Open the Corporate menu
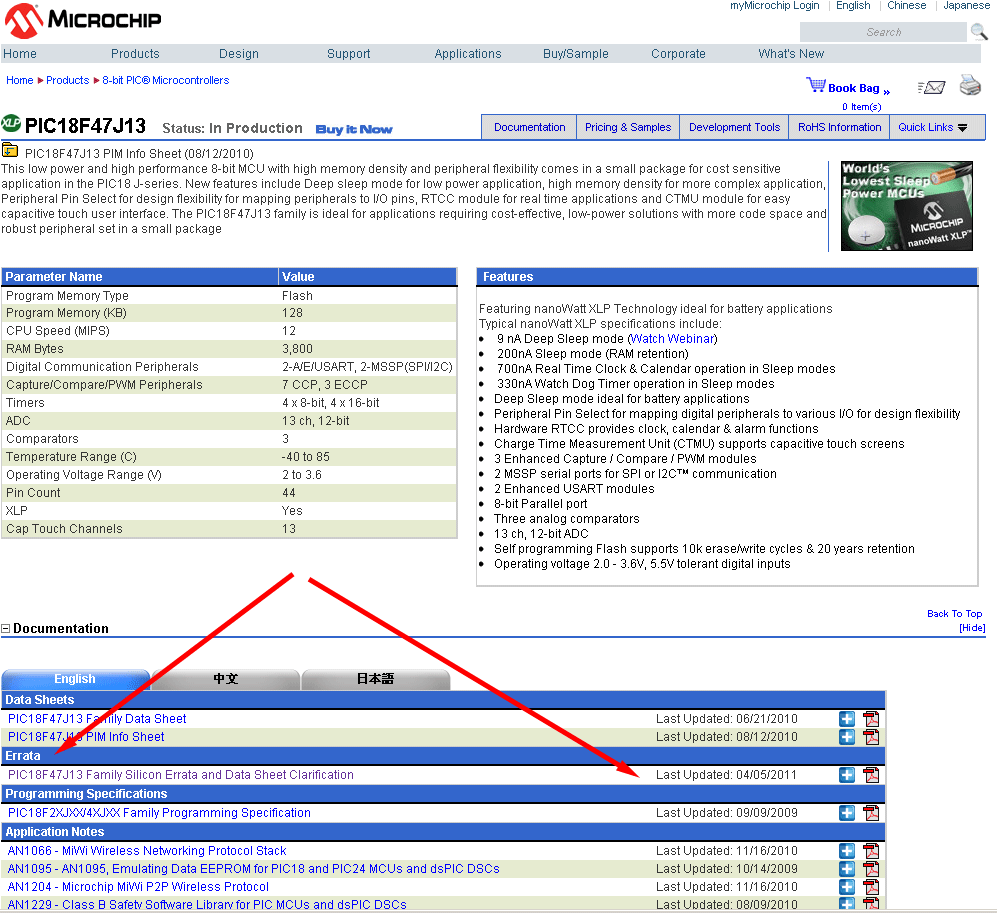 [678, 54]
